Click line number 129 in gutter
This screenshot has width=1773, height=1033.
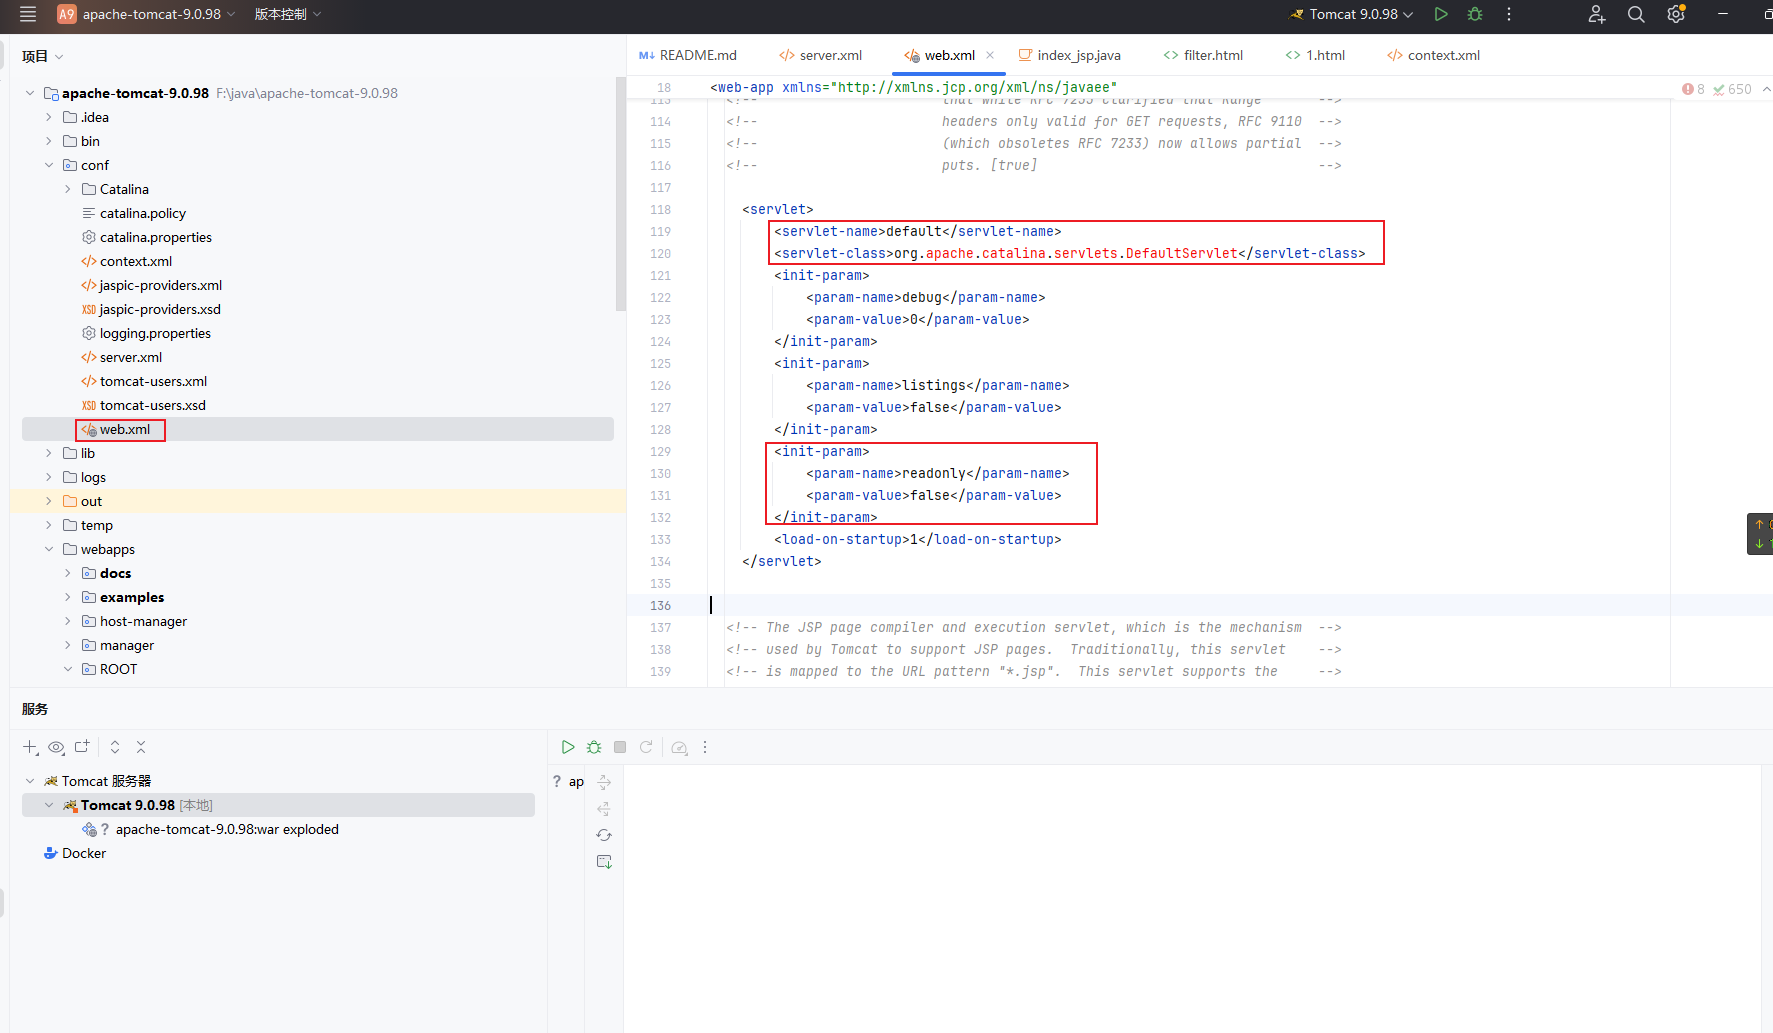click(660, 451)
